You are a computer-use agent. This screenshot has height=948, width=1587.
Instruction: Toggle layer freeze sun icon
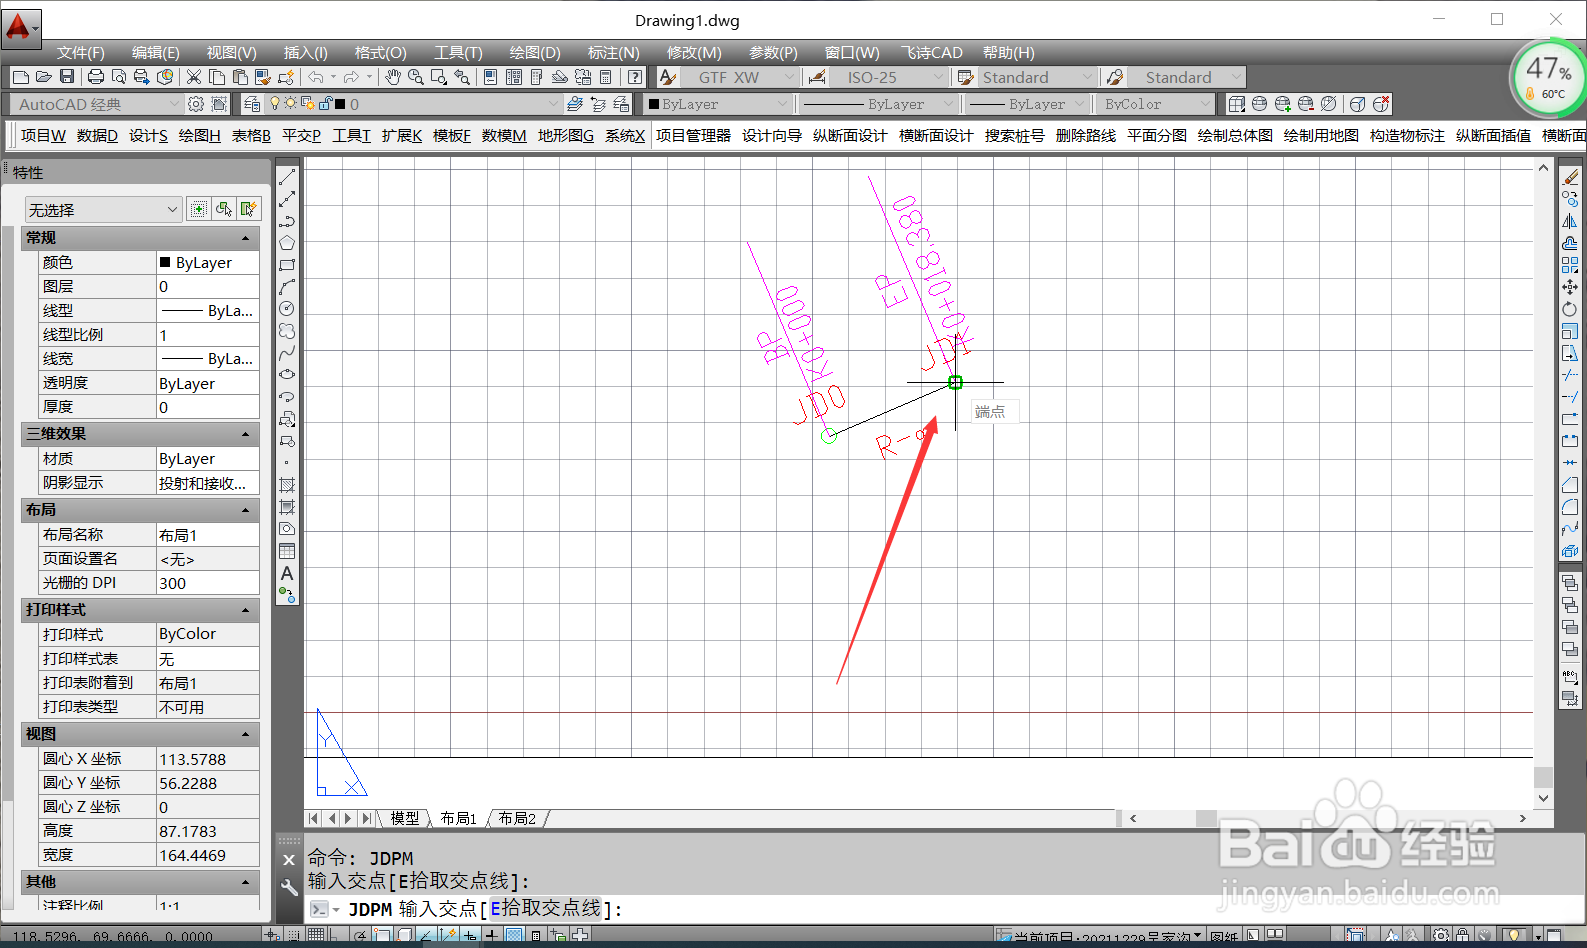[x=291, y=104]
